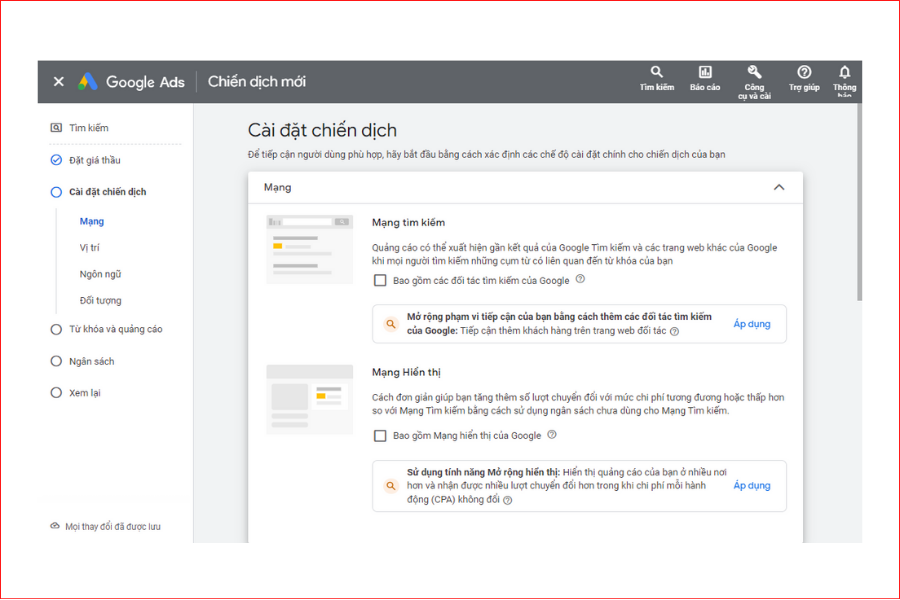Click the Mạng Hiển thị preview thumbnail

click(309, 399)
